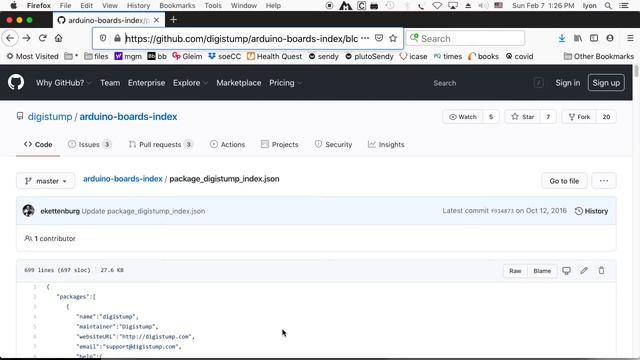Image resolution: width=640 pixels, height=360 pixels.
Task: Open Firefox downloads arrow icon
Action: click(x=562, y=38)
